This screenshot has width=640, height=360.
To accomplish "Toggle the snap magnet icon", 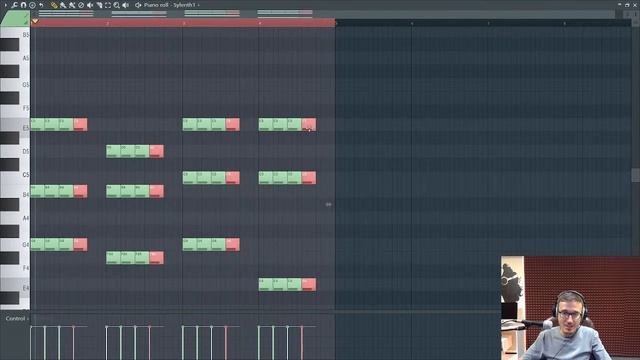I will 23,5.
